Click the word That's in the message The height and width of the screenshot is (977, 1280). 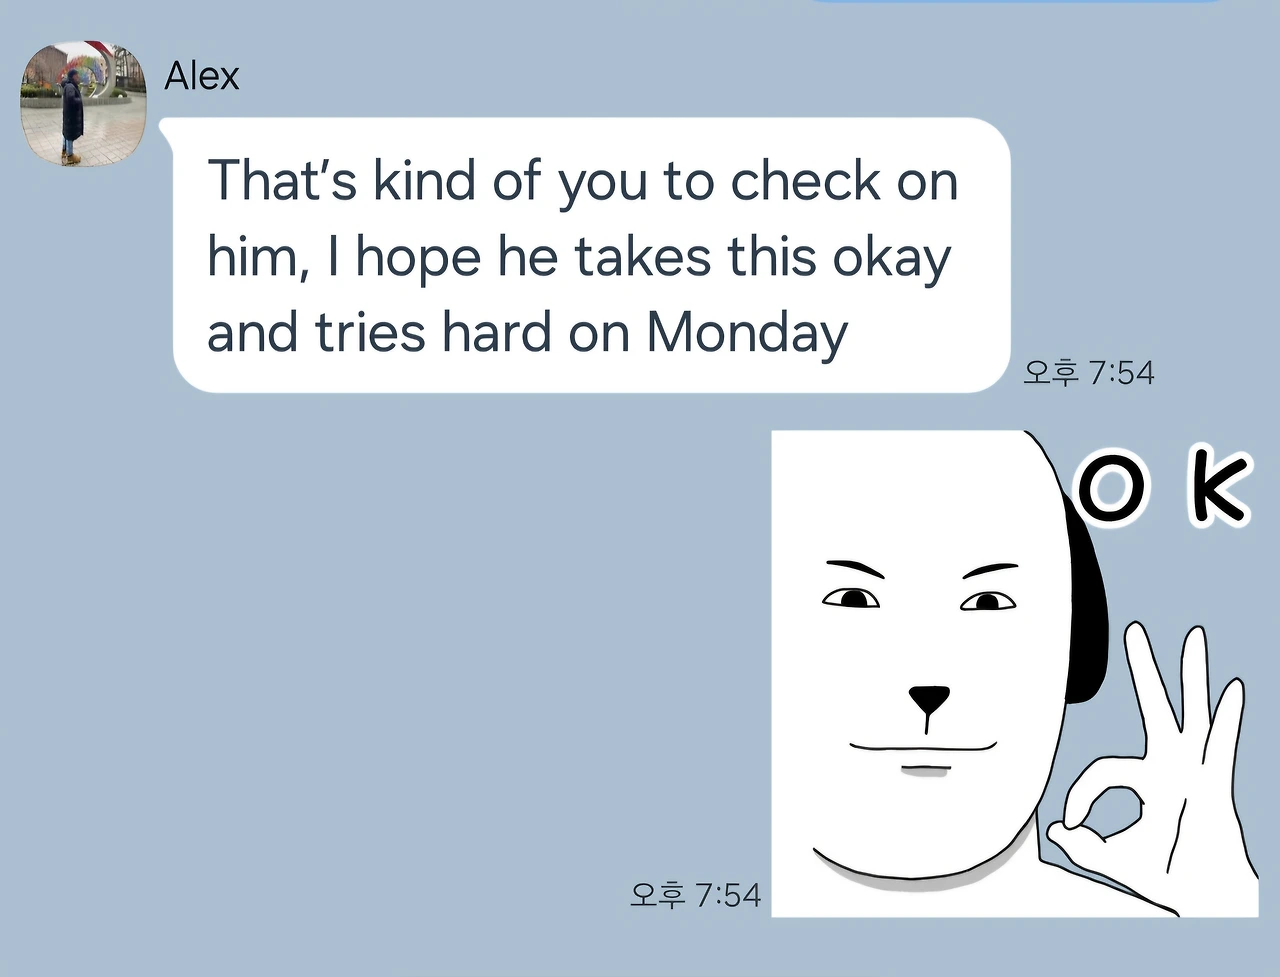tap(281, 181)
